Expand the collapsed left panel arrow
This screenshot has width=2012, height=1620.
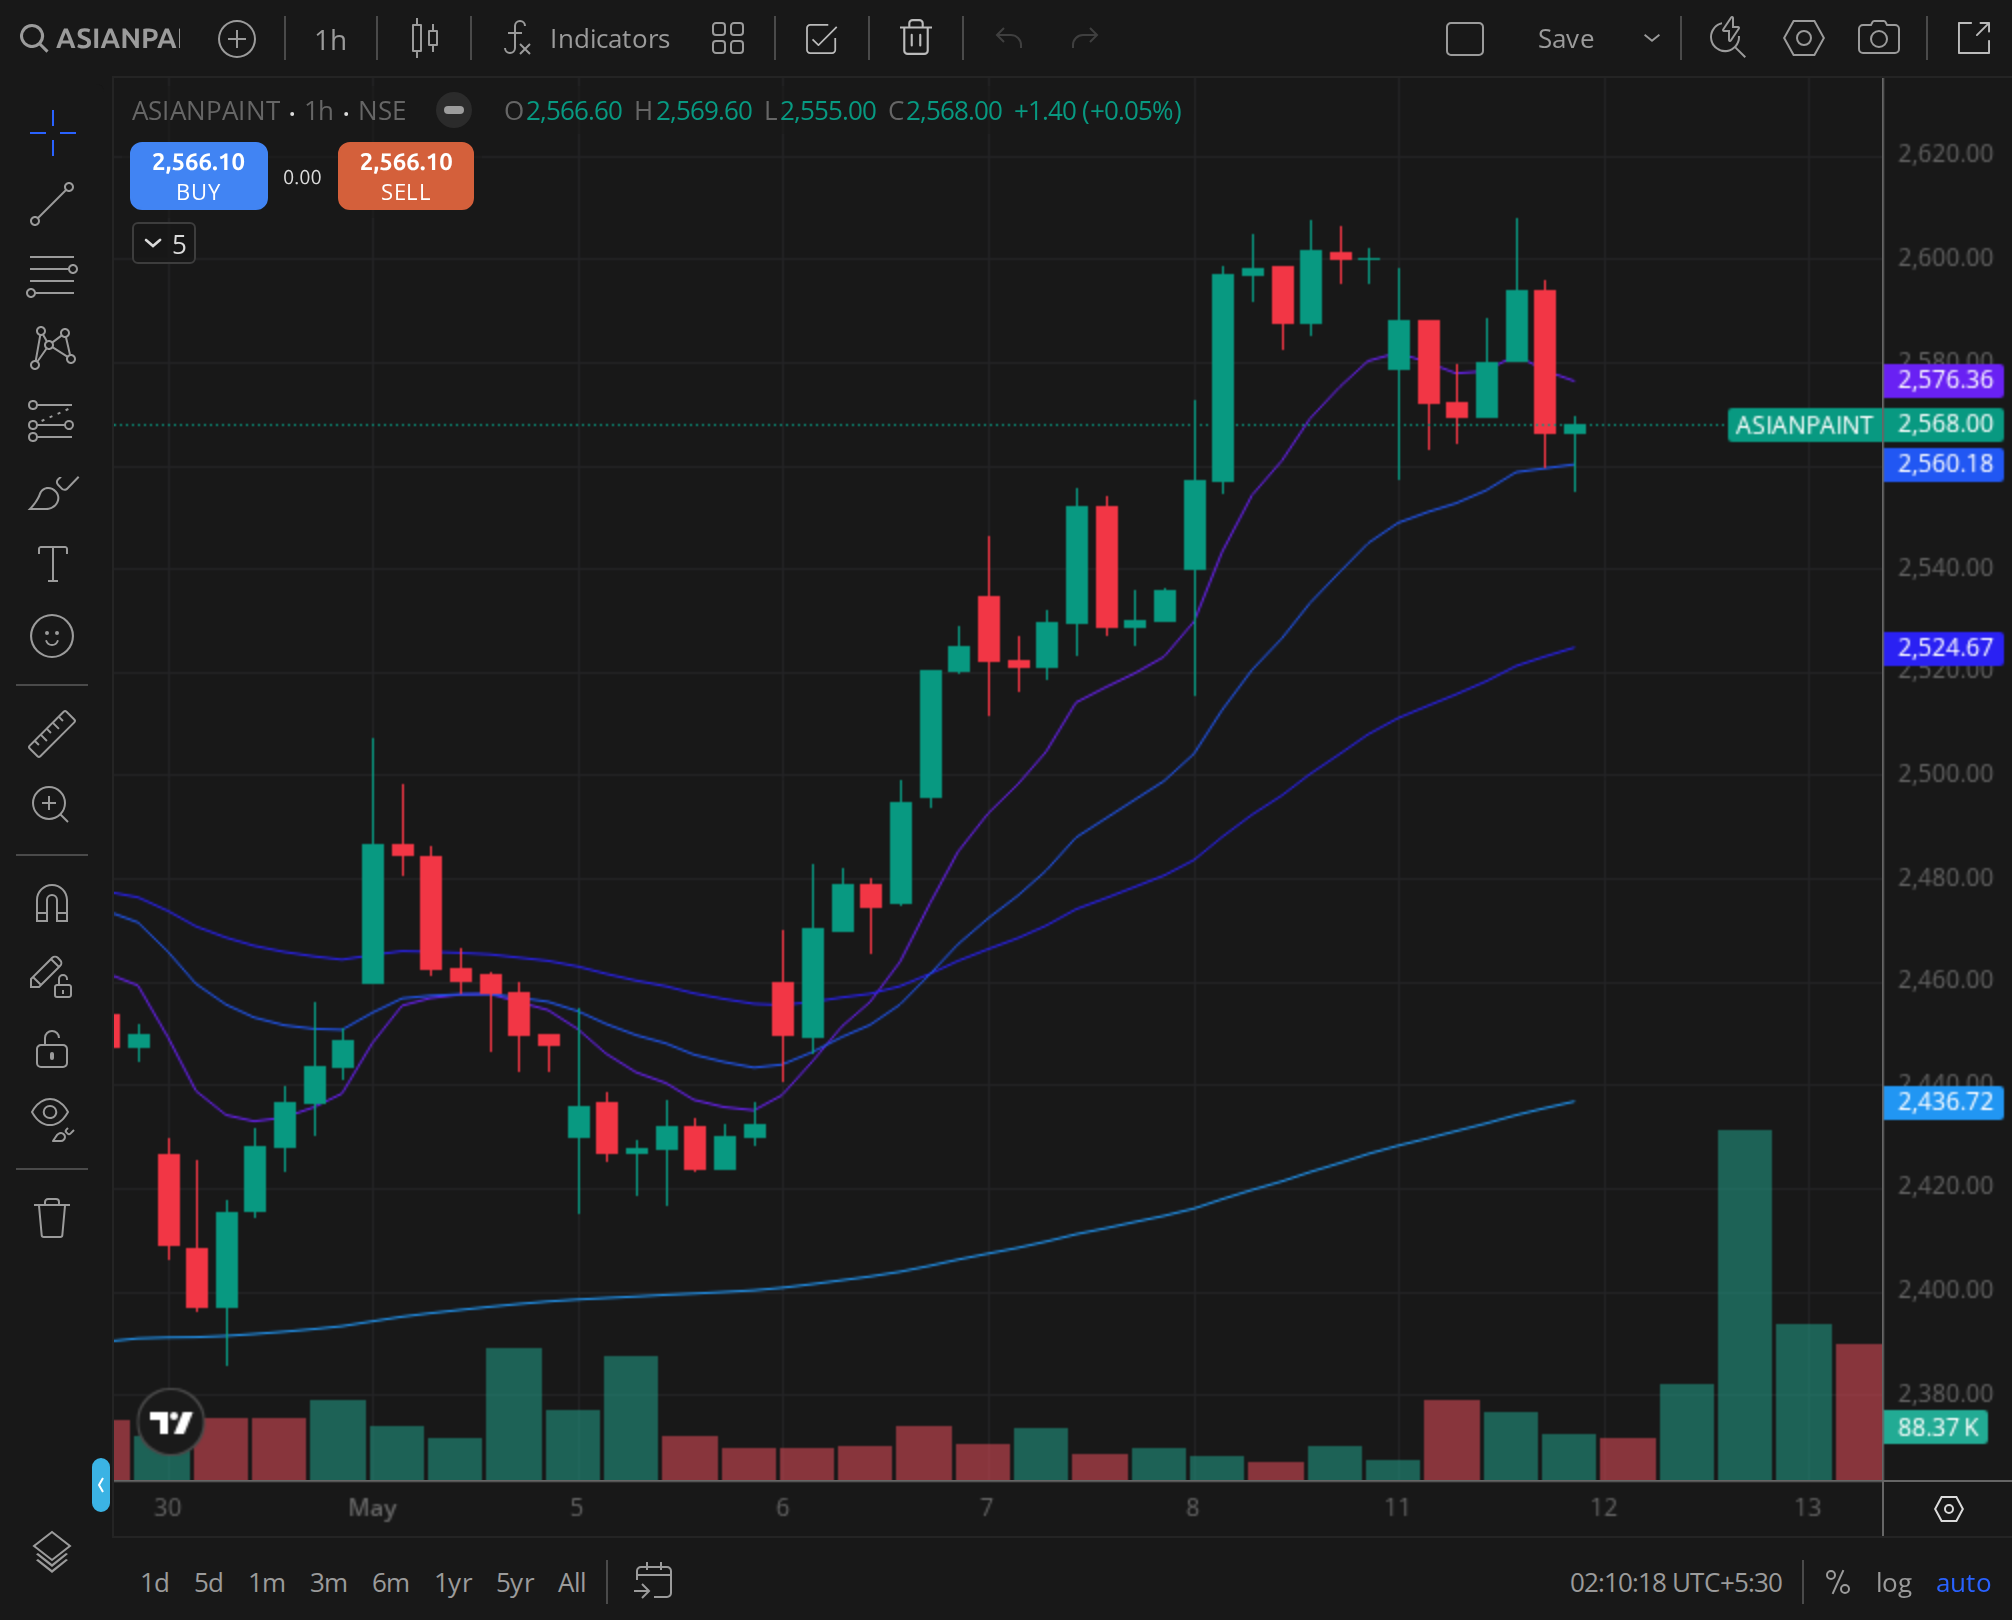[100, 1485]
